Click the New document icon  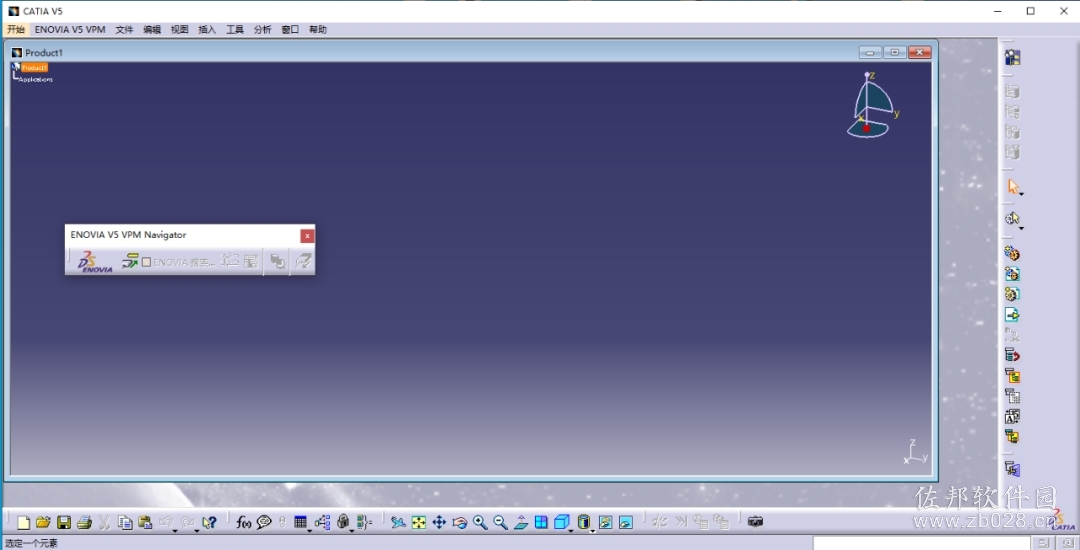[23, 522]
